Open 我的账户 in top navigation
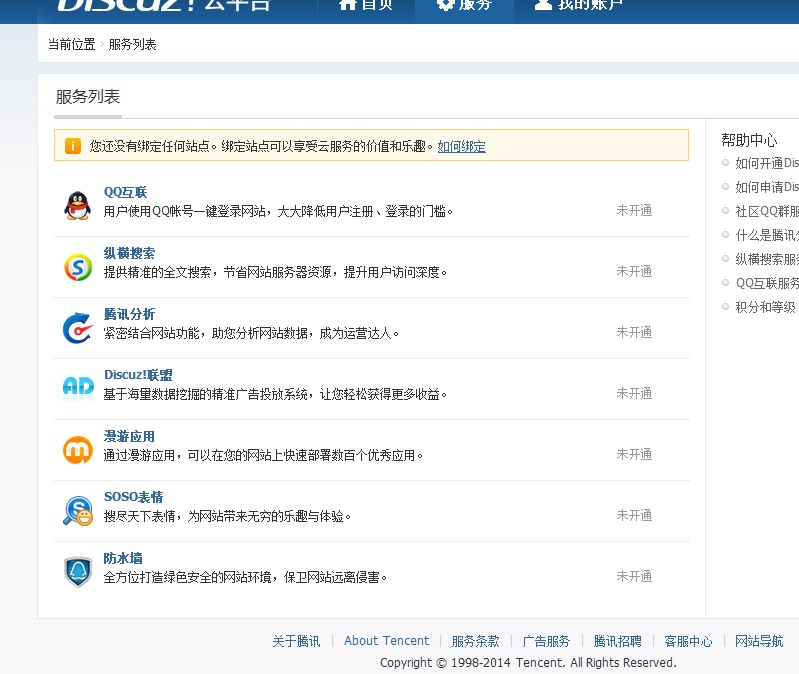Image resolution: width=799 pixels, height=674 pixels. (579, 5)
